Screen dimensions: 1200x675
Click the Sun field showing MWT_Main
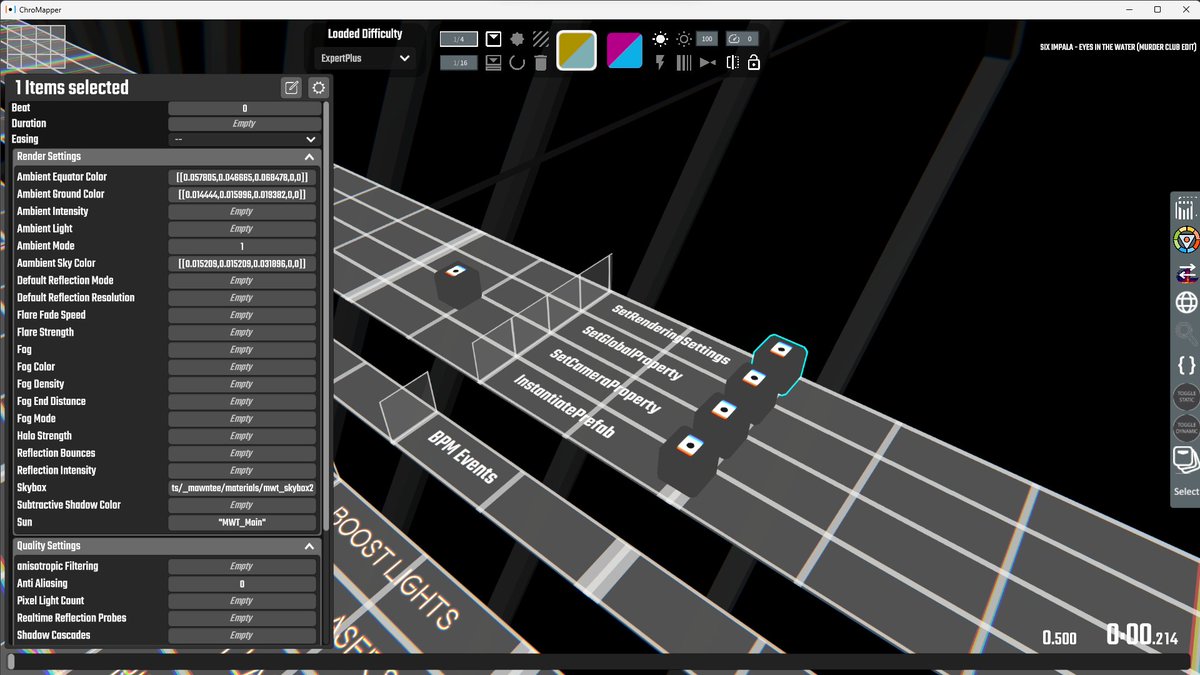(x=243, y=521)
